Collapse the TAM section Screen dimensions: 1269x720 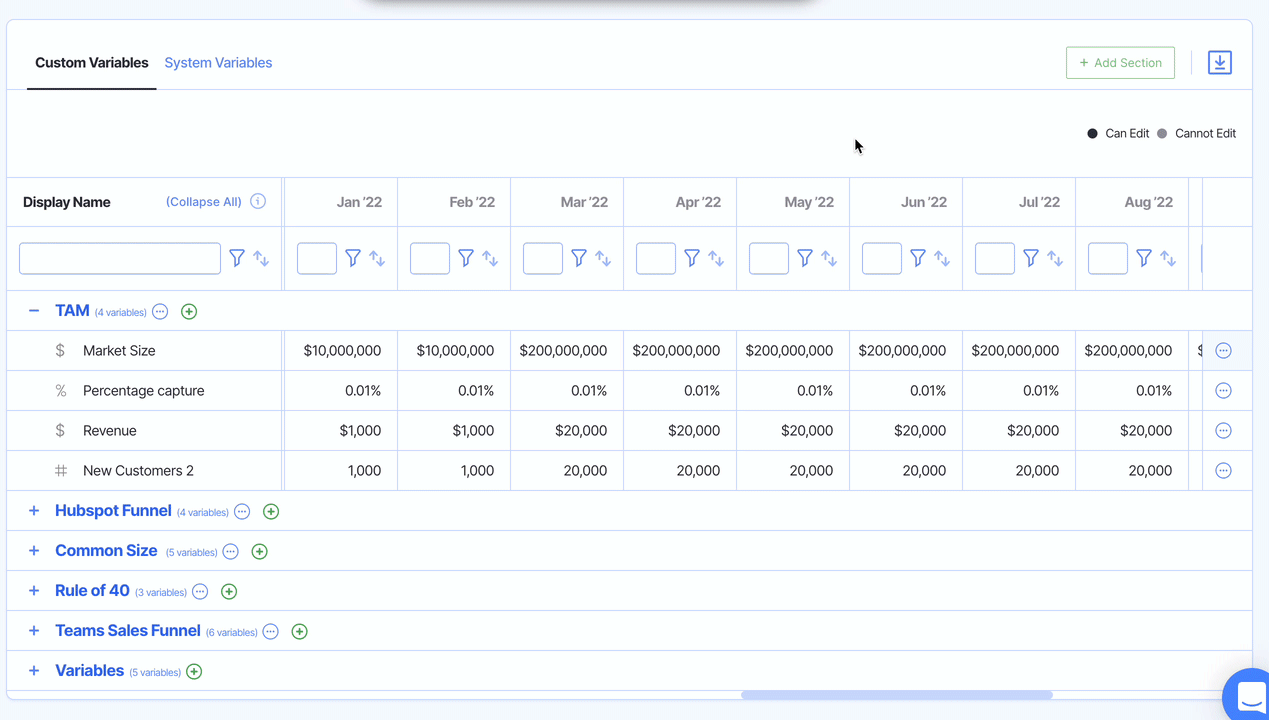coord(34,311)
